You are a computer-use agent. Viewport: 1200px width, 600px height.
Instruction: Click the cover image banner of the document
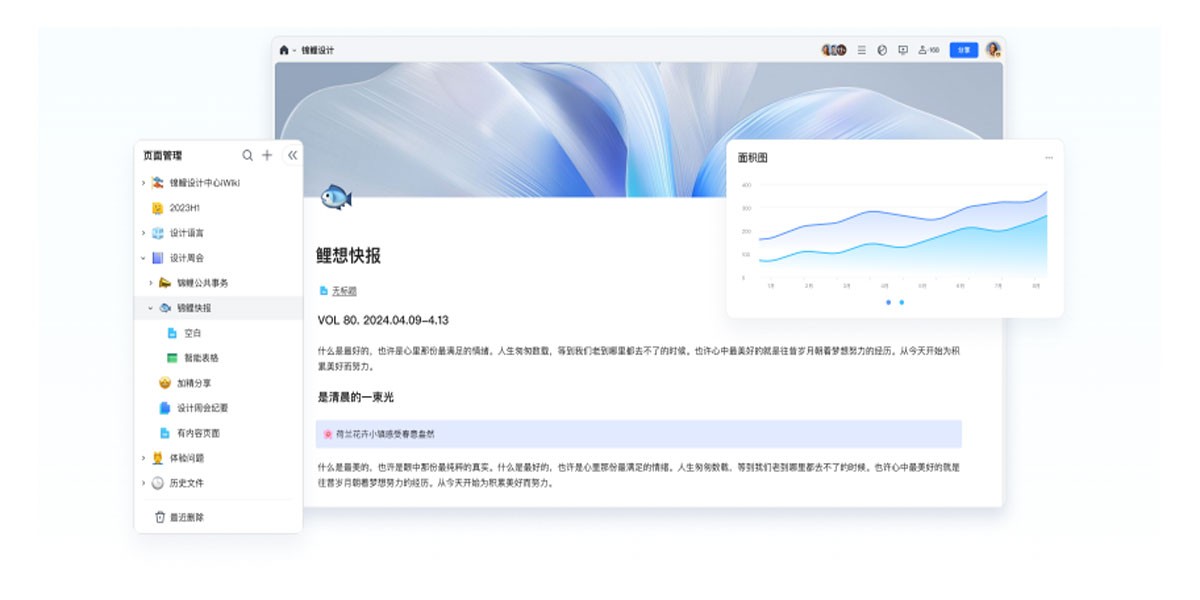(x=639, y=128)
